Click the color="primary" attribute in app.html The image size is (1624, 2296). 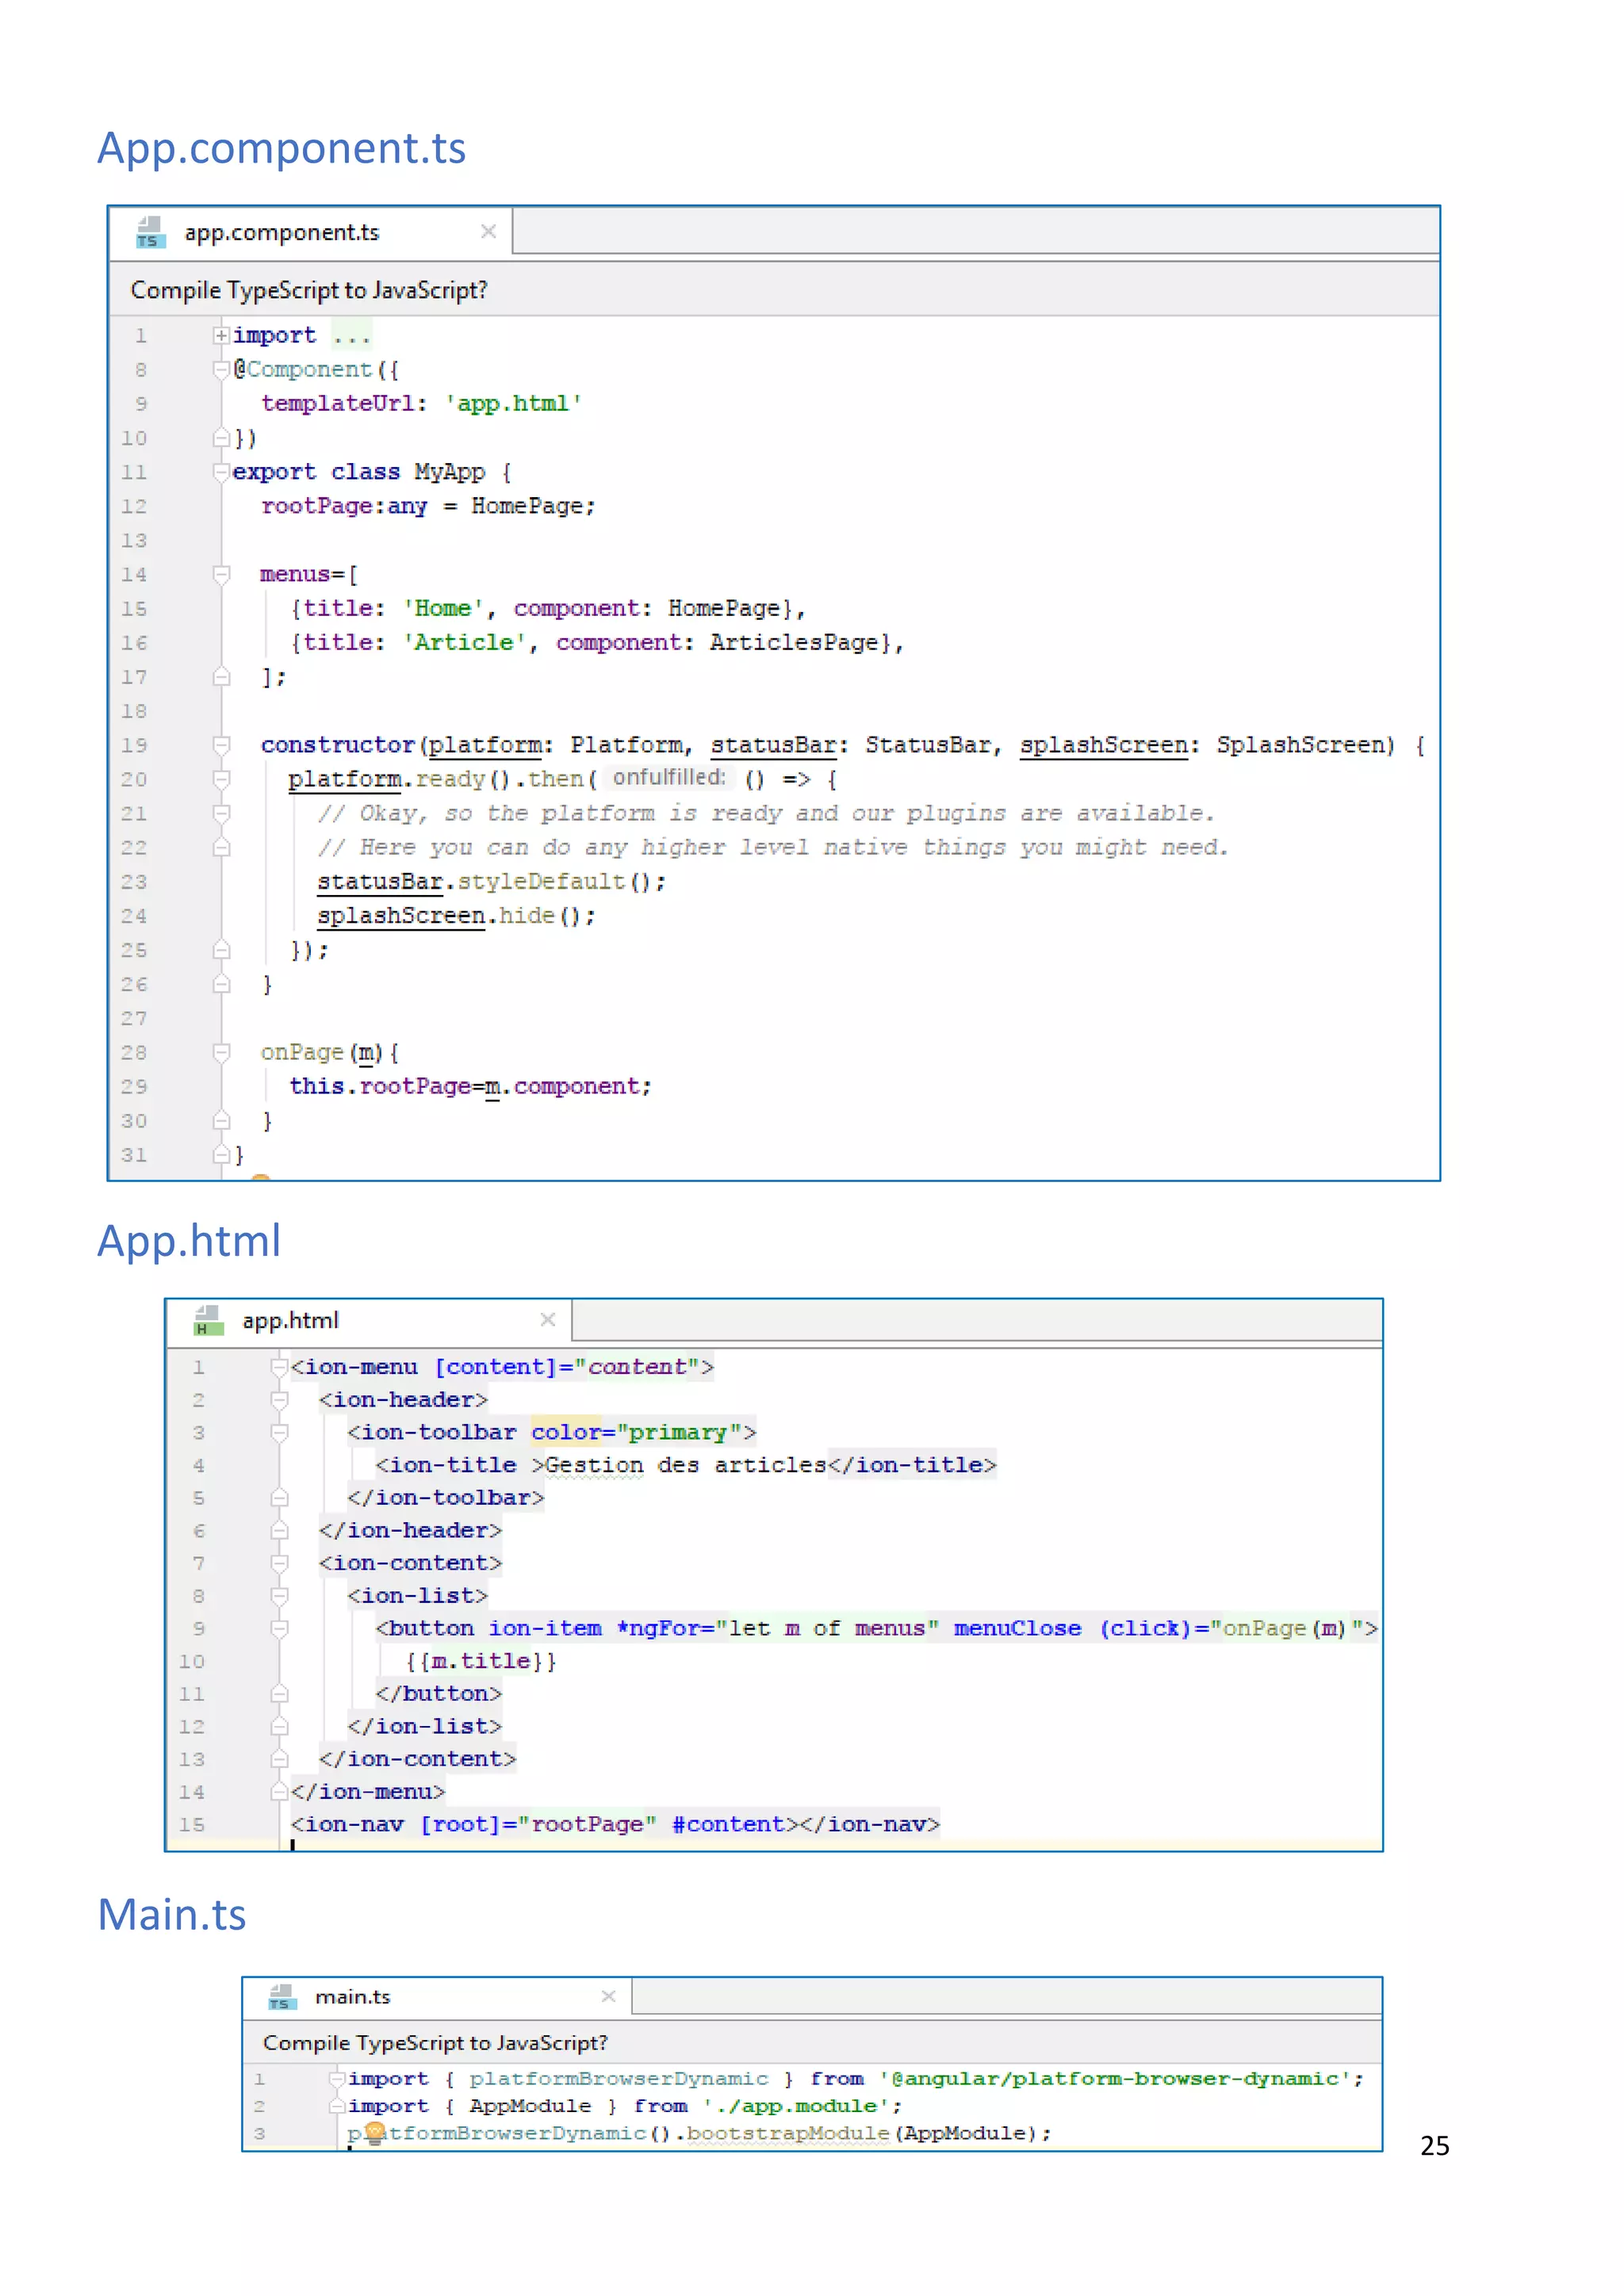click(636, 1433)
